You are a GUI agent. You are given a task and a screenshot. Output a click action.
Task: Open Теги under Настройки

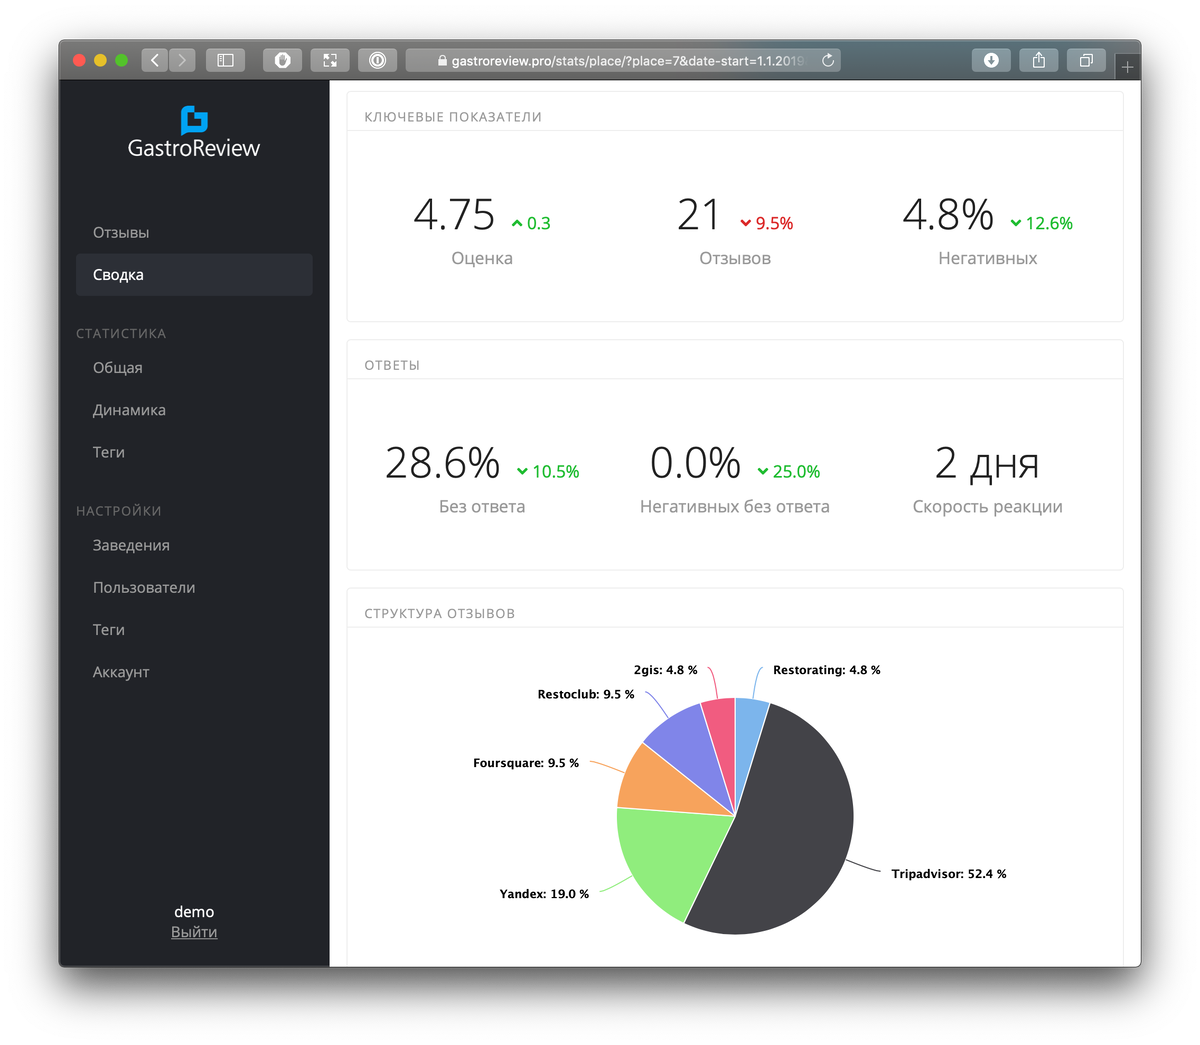tap(109, 629)
